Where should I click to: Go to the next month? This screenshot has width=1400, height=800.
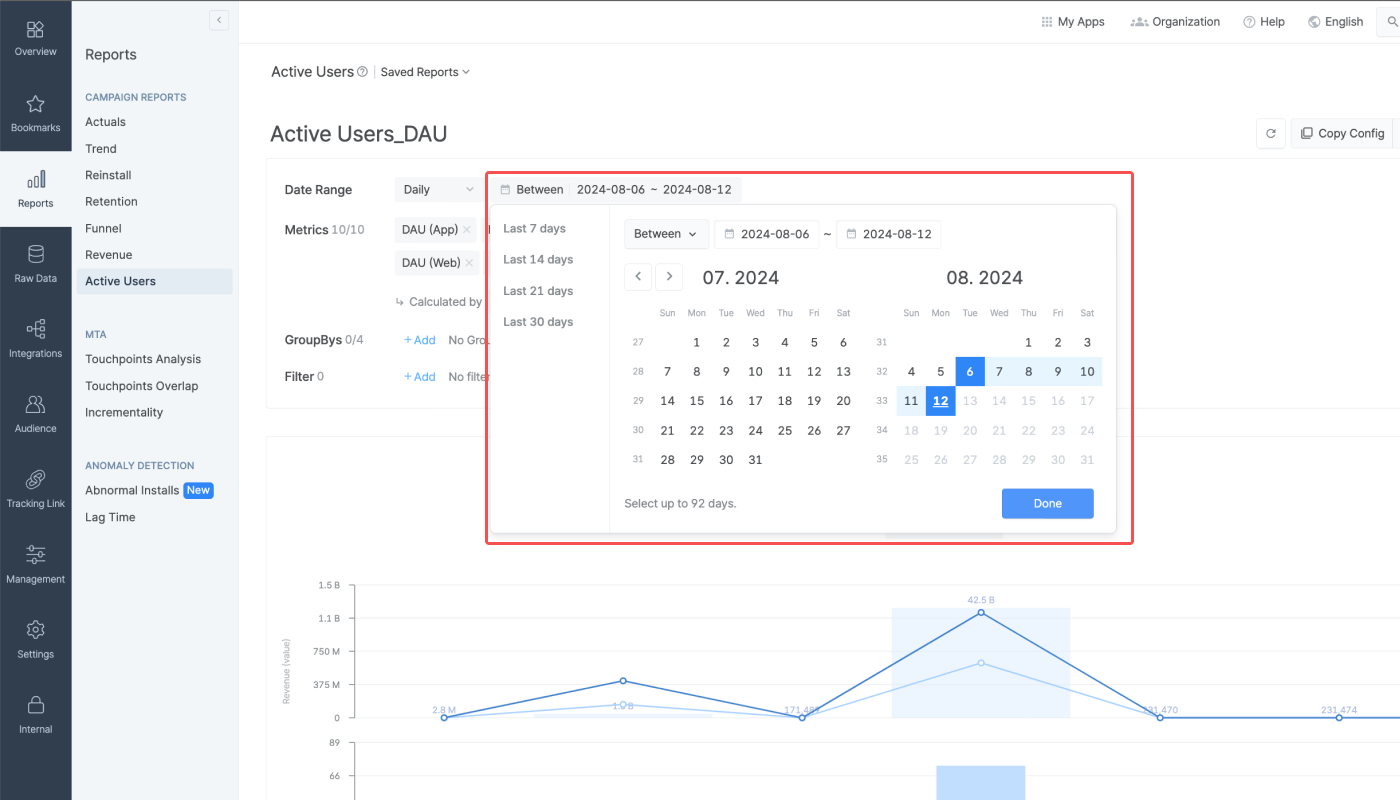click(669, 277)
